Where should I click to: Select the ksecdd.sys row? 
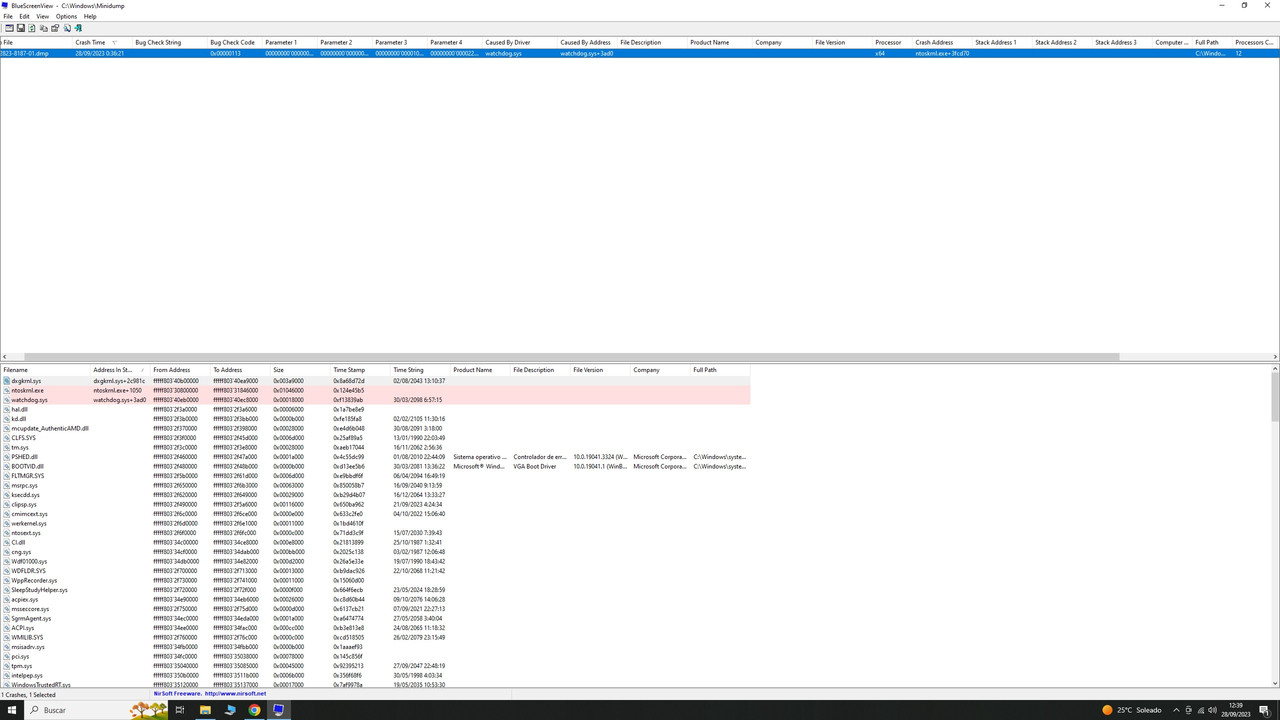[375, 495]
